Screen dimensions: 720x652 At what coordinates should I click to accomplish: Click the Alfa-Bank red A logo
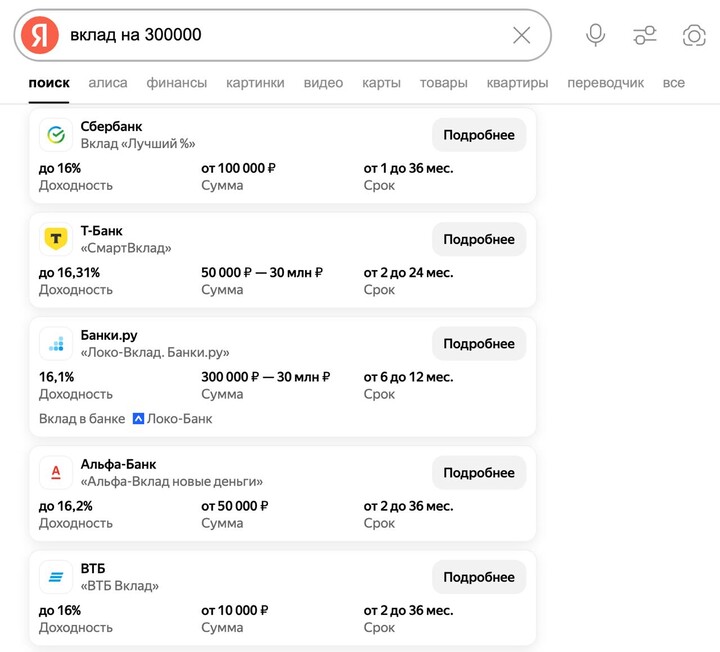(x=56, y=472)
